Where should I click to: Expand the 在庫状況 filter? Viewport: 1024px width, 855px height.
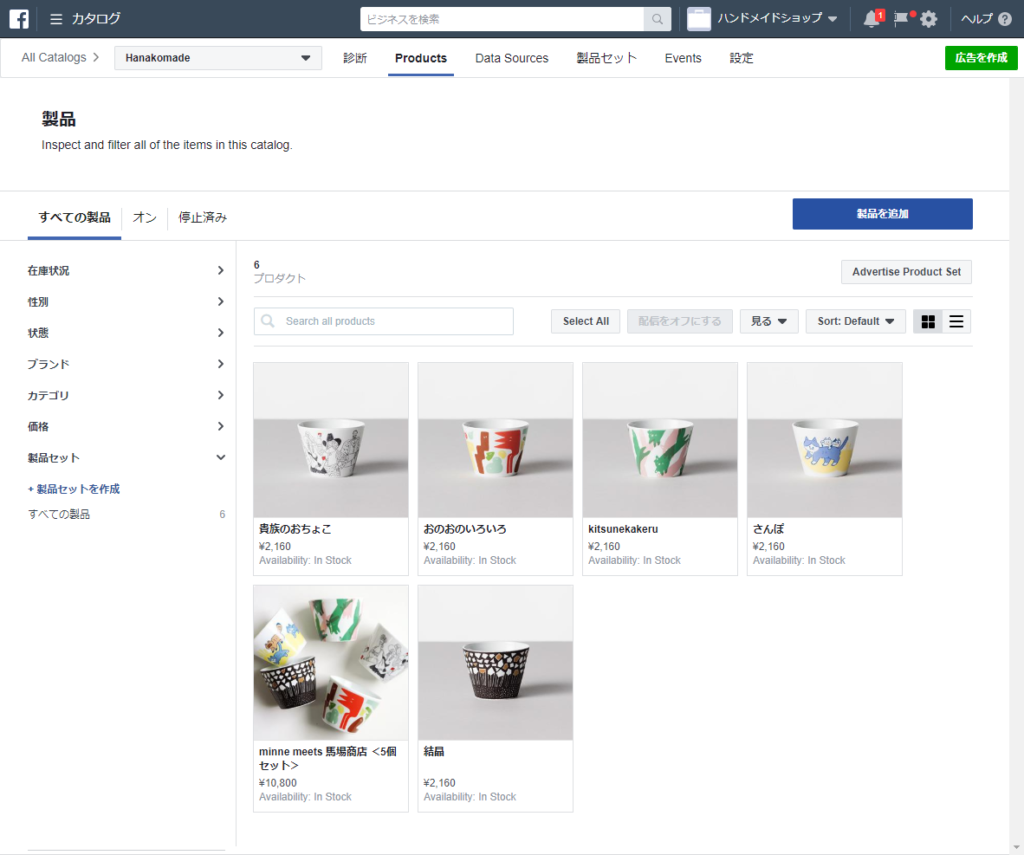click(x=126, y=270)
